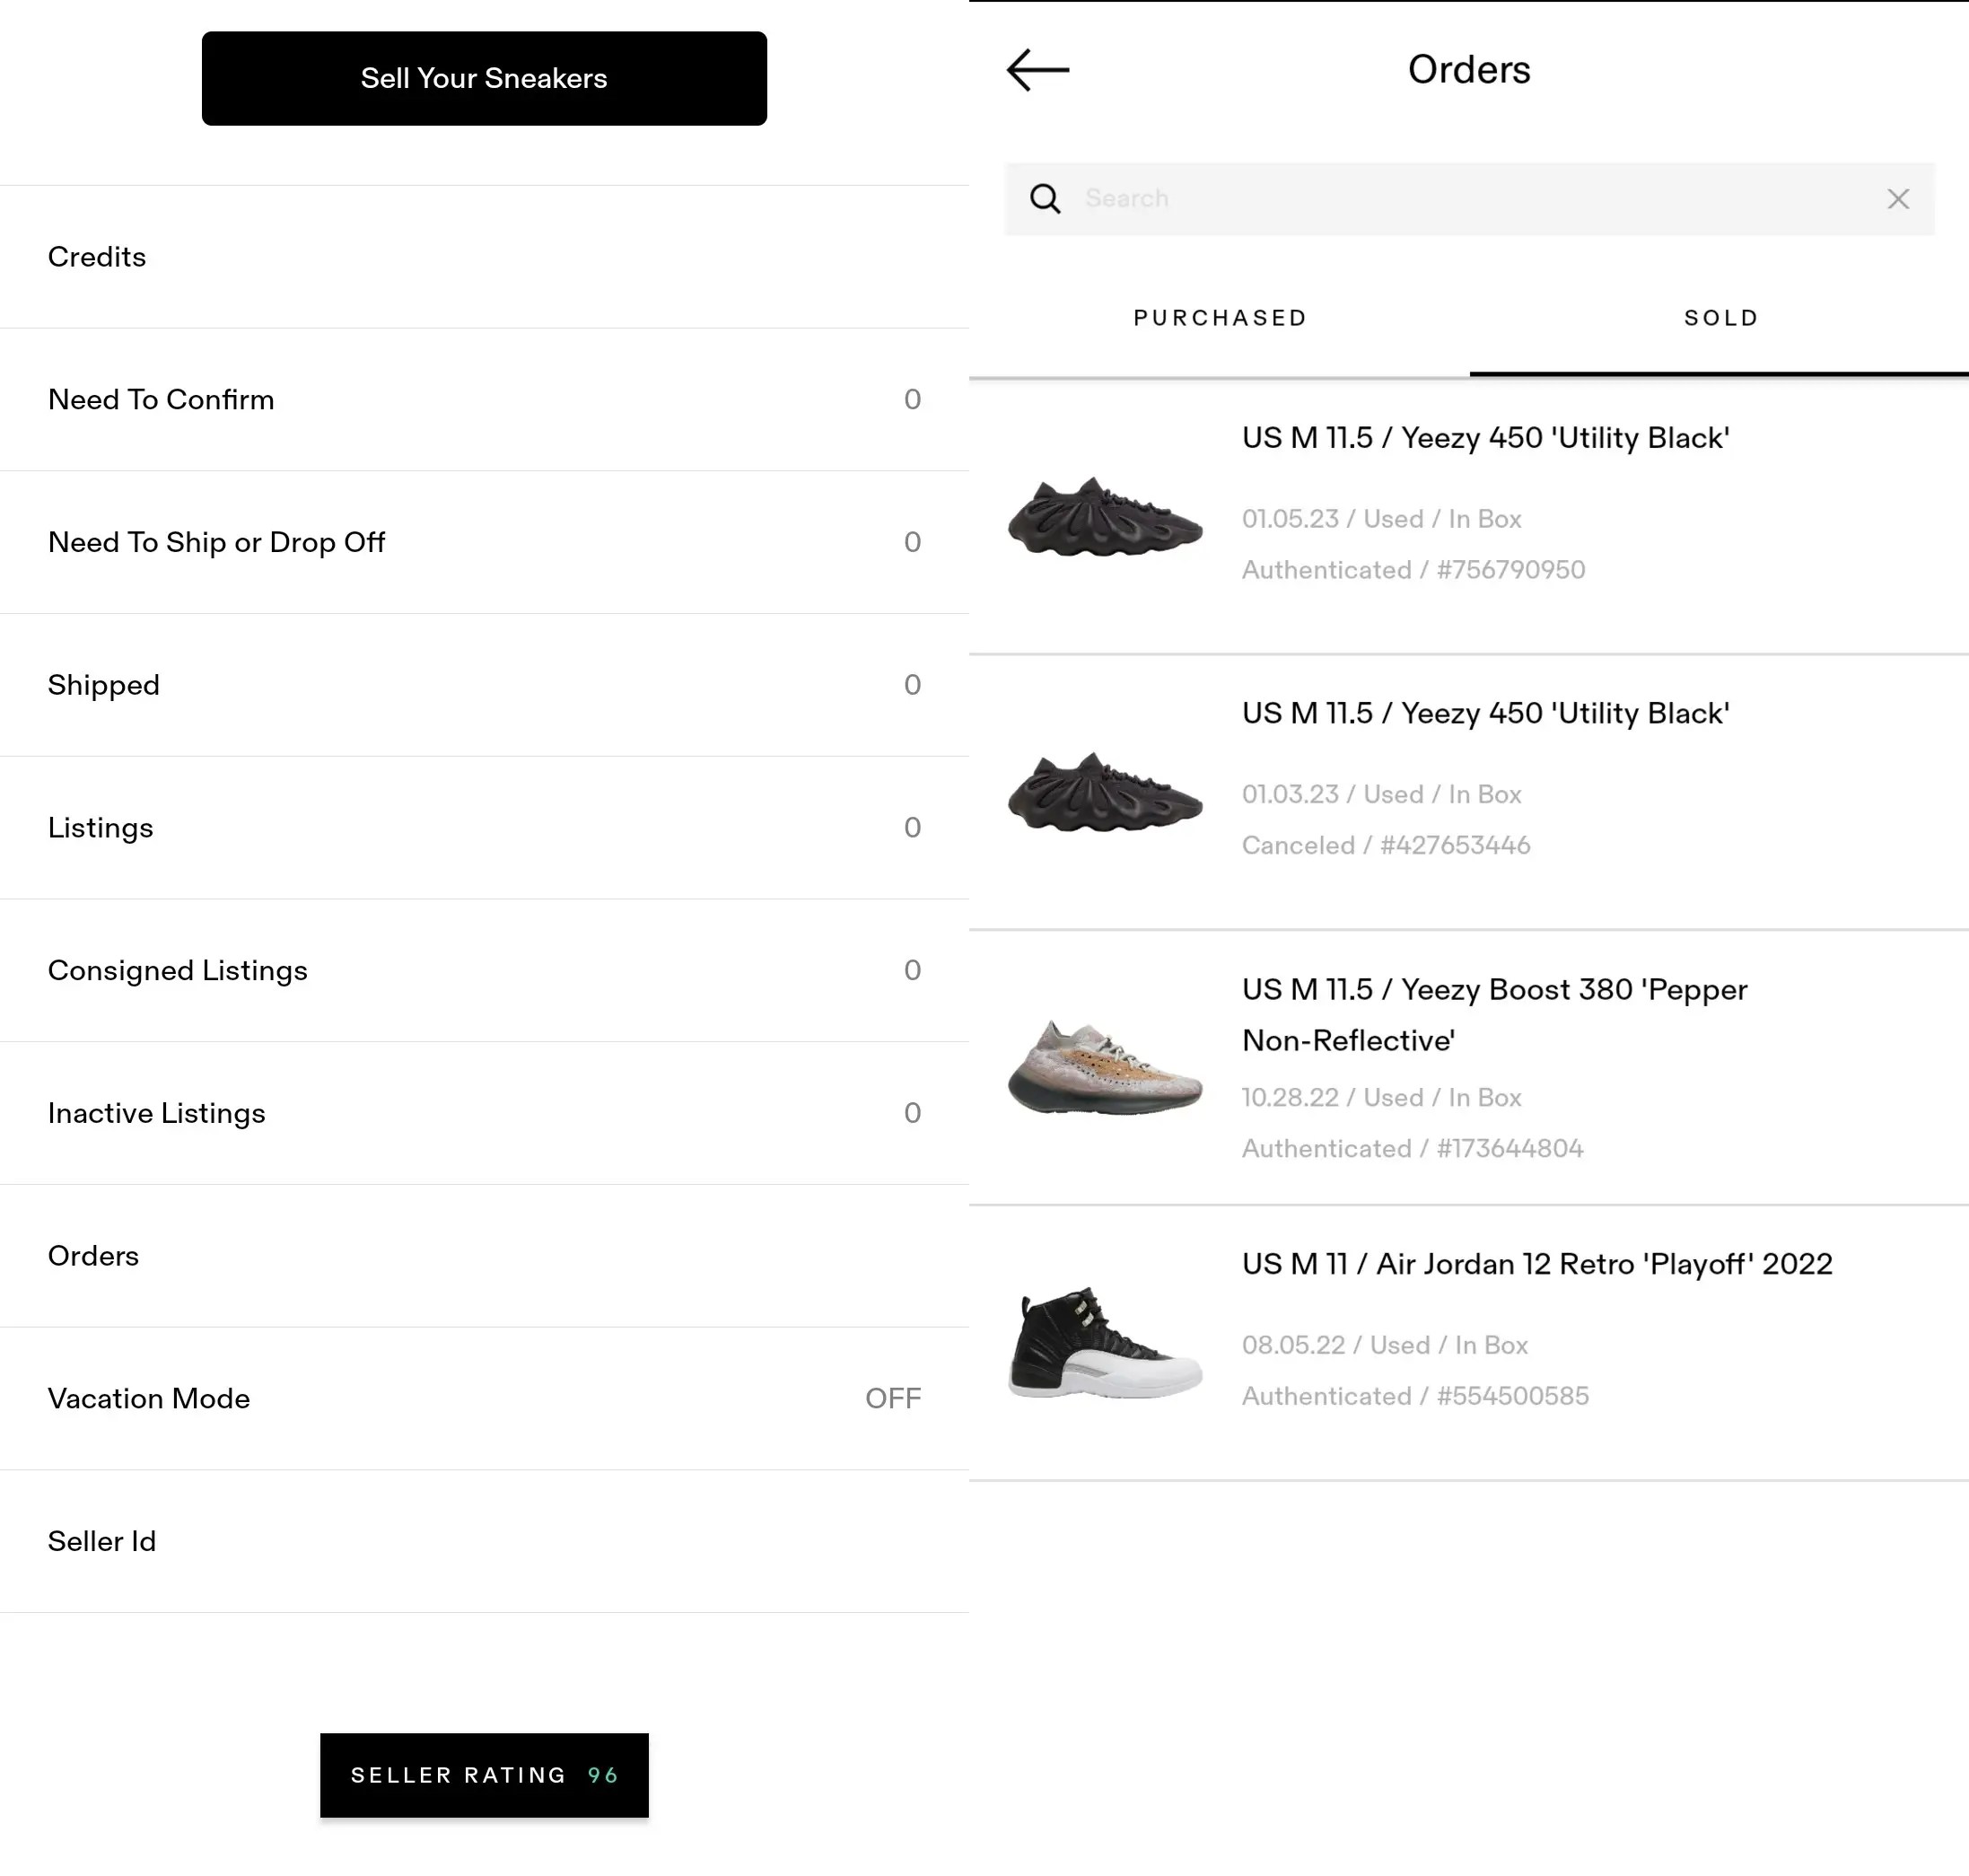Tap the search magnifier icon
This screenshot has width=1969, height=1876.
pyautogui.click(x=1045, y=199)
